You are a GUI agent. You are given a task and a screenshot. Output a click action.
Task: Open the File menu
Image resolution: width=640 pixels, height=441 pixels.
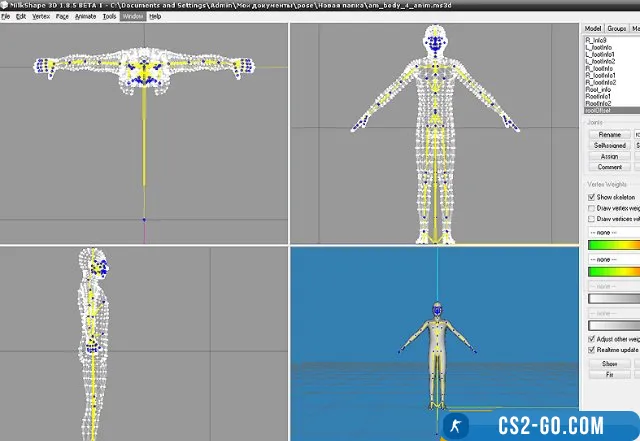6,17
